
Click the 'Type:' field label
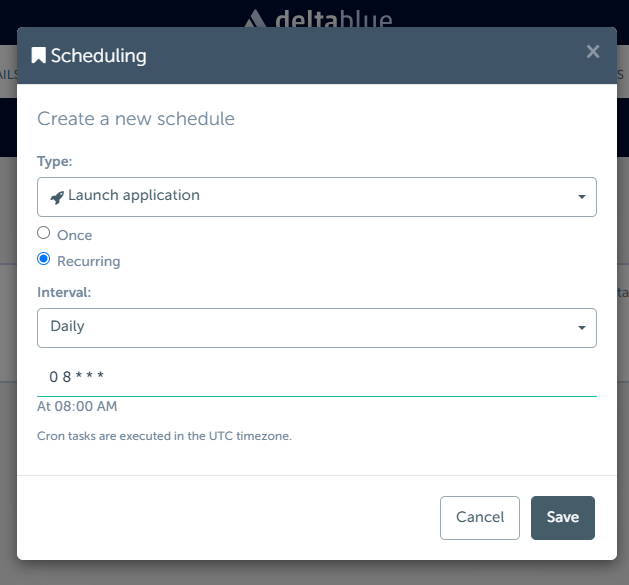55,160
